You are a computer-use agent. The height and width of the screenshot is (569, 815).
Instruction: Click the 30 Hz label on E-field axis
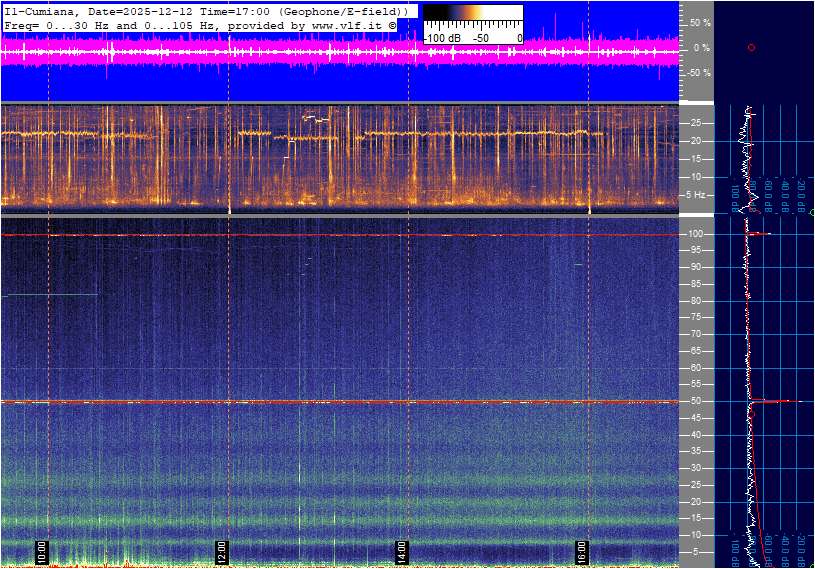click(697, 469)
